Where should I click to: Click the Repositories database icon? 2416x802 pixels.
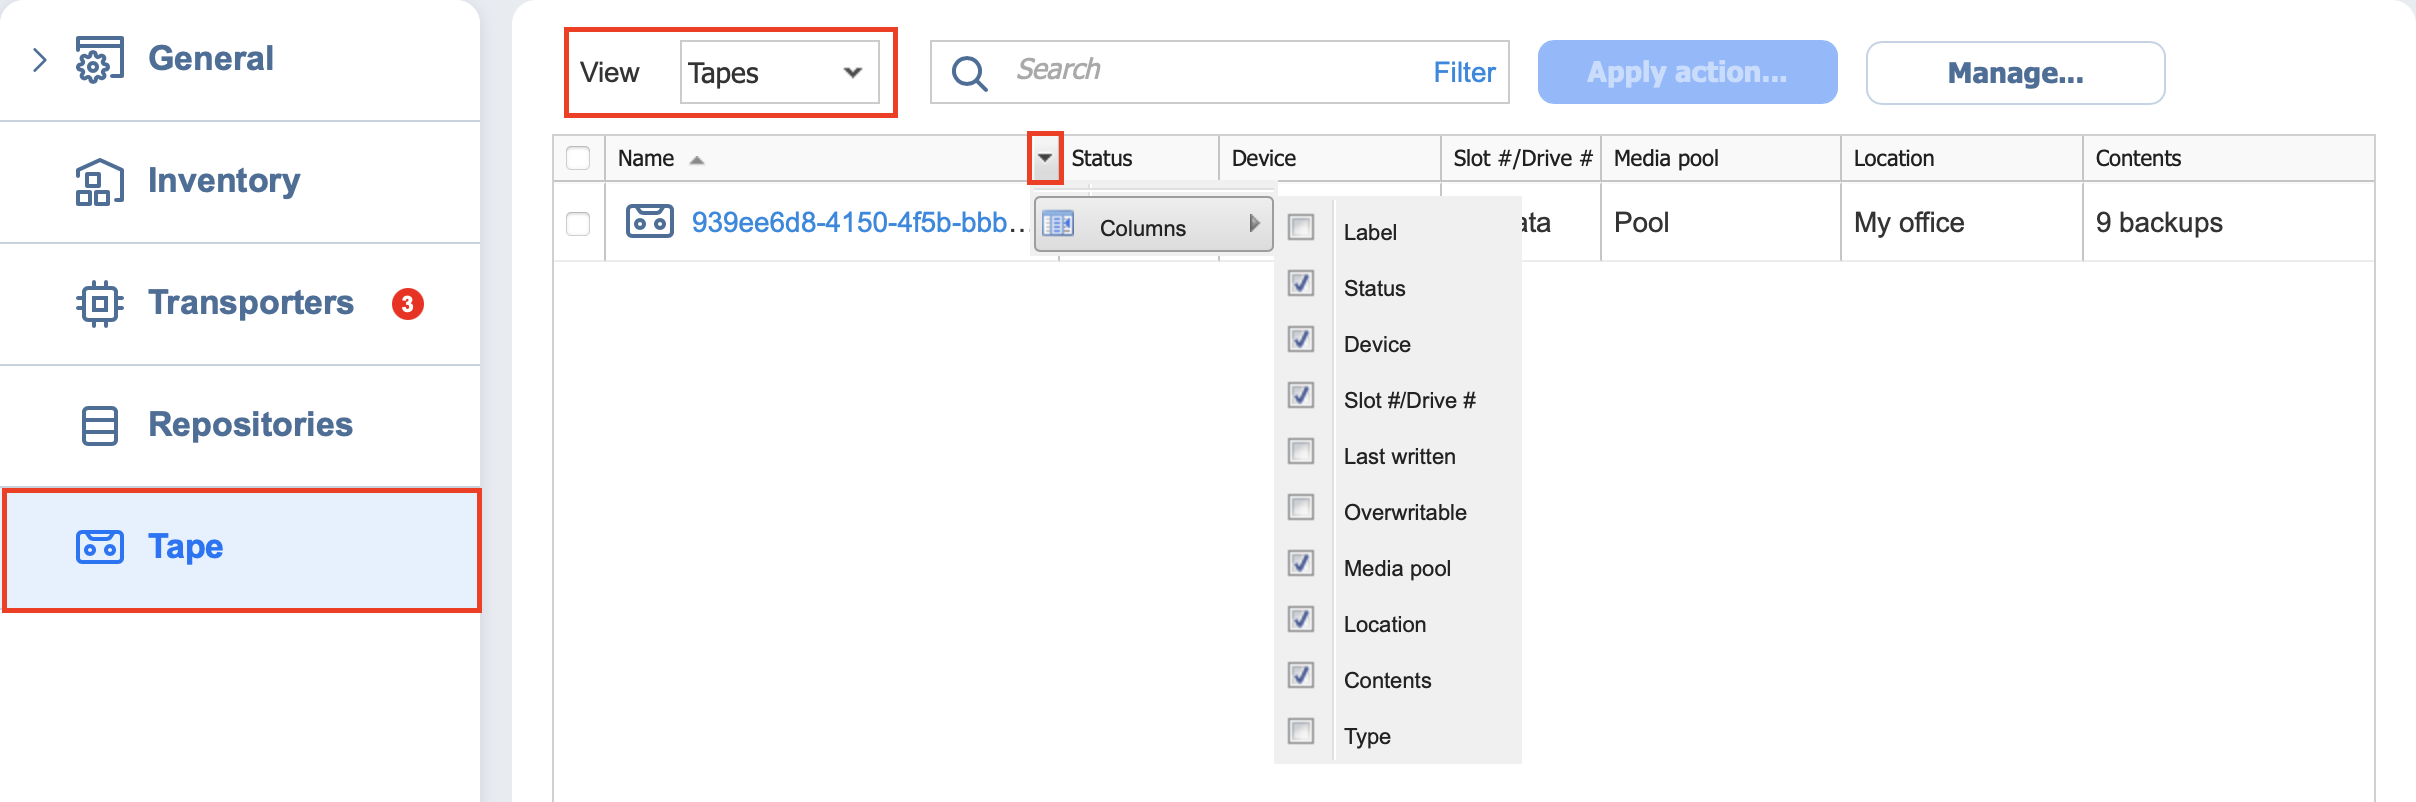(99, 426)
